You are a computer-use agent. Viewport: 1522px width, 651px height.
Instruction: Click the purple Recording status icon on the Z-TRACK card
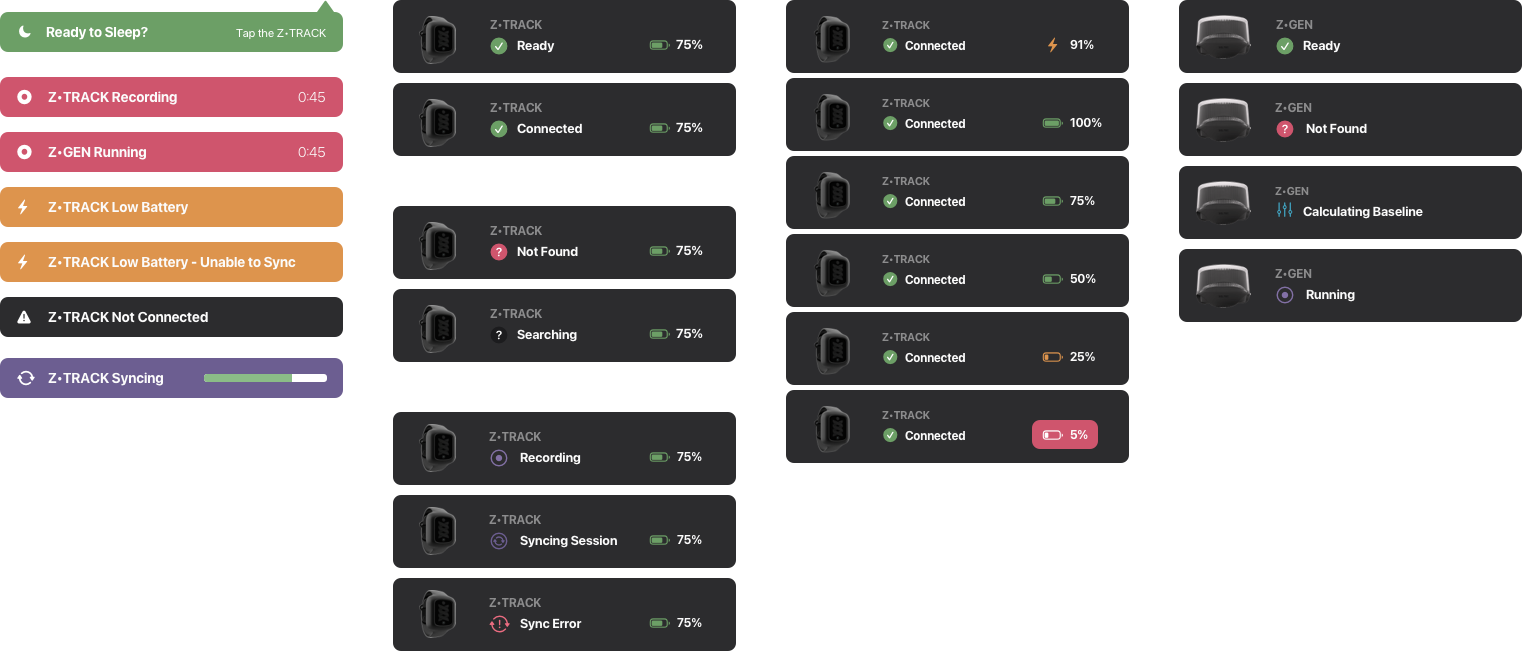[x=499, y=458]
